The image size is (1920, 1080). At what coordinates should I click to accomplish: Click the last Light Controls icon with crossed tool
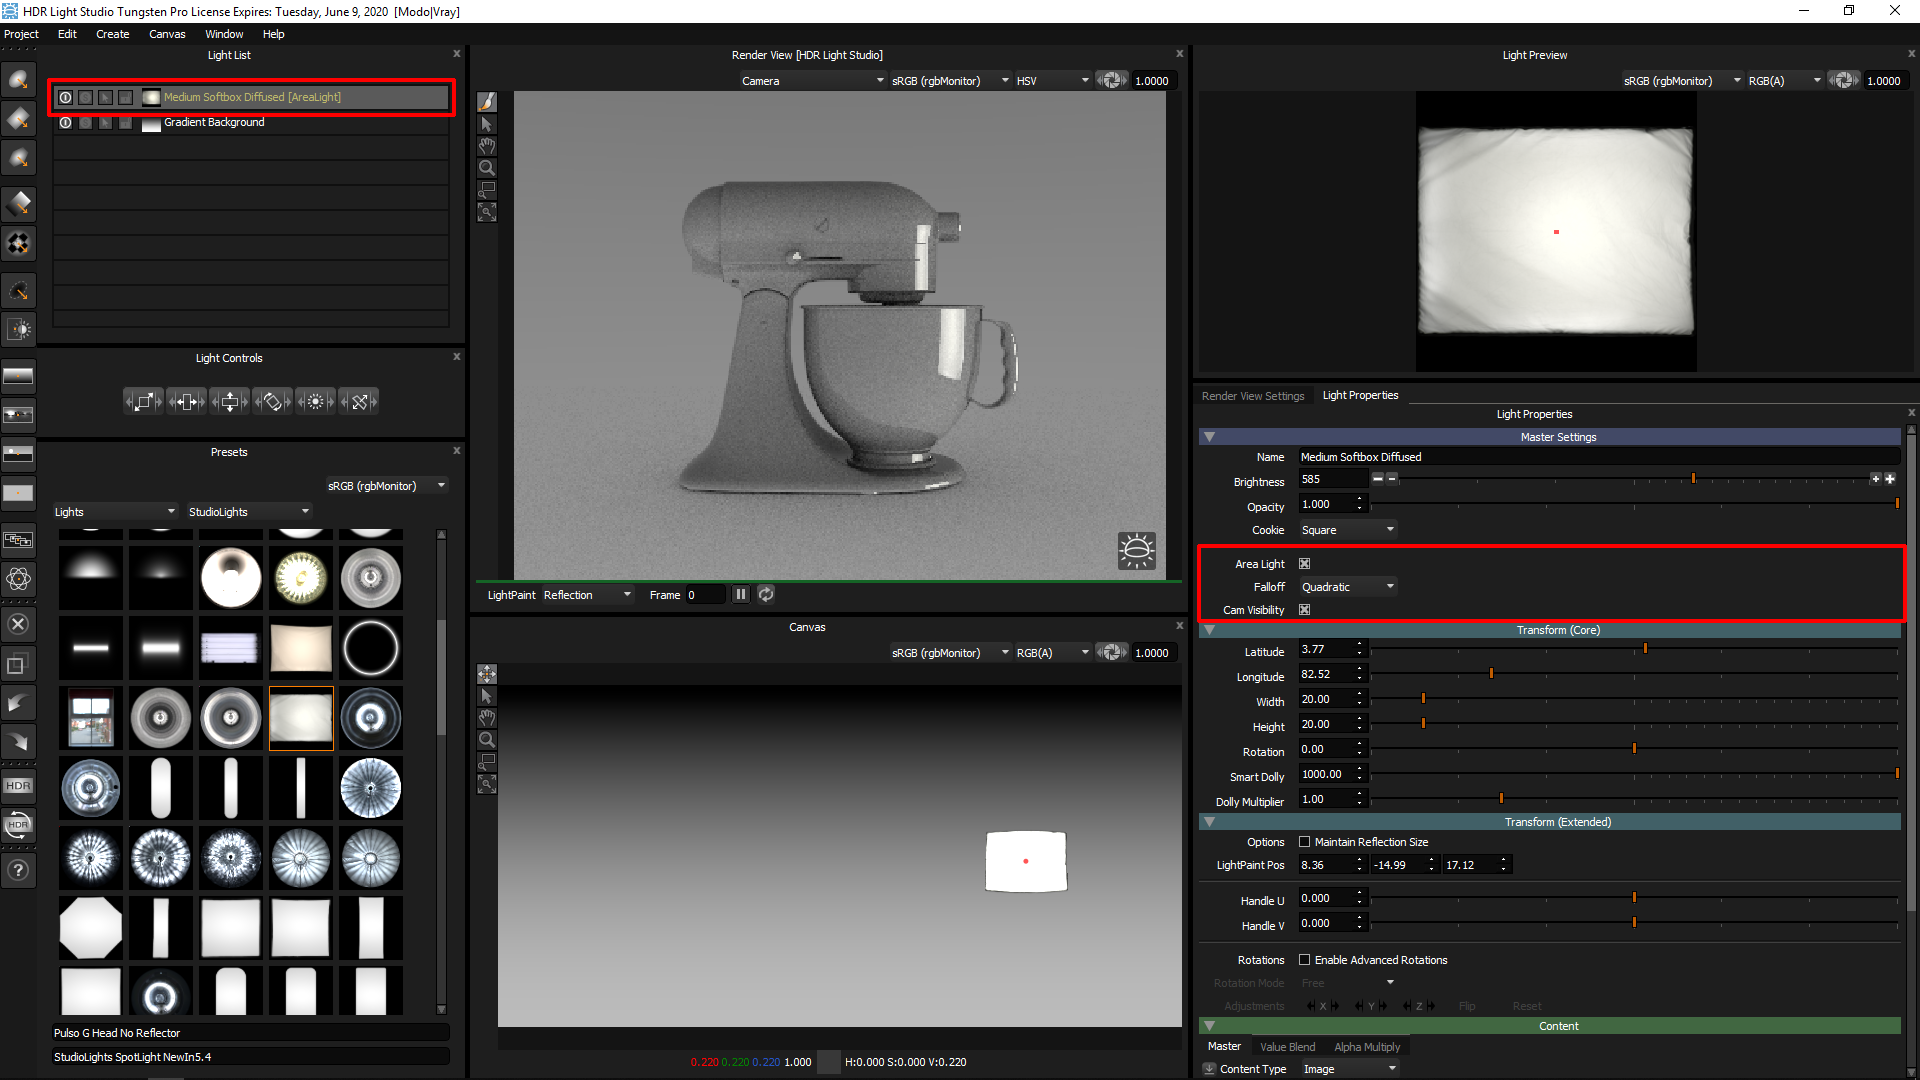pyautogui.click(x=359, y=402)
